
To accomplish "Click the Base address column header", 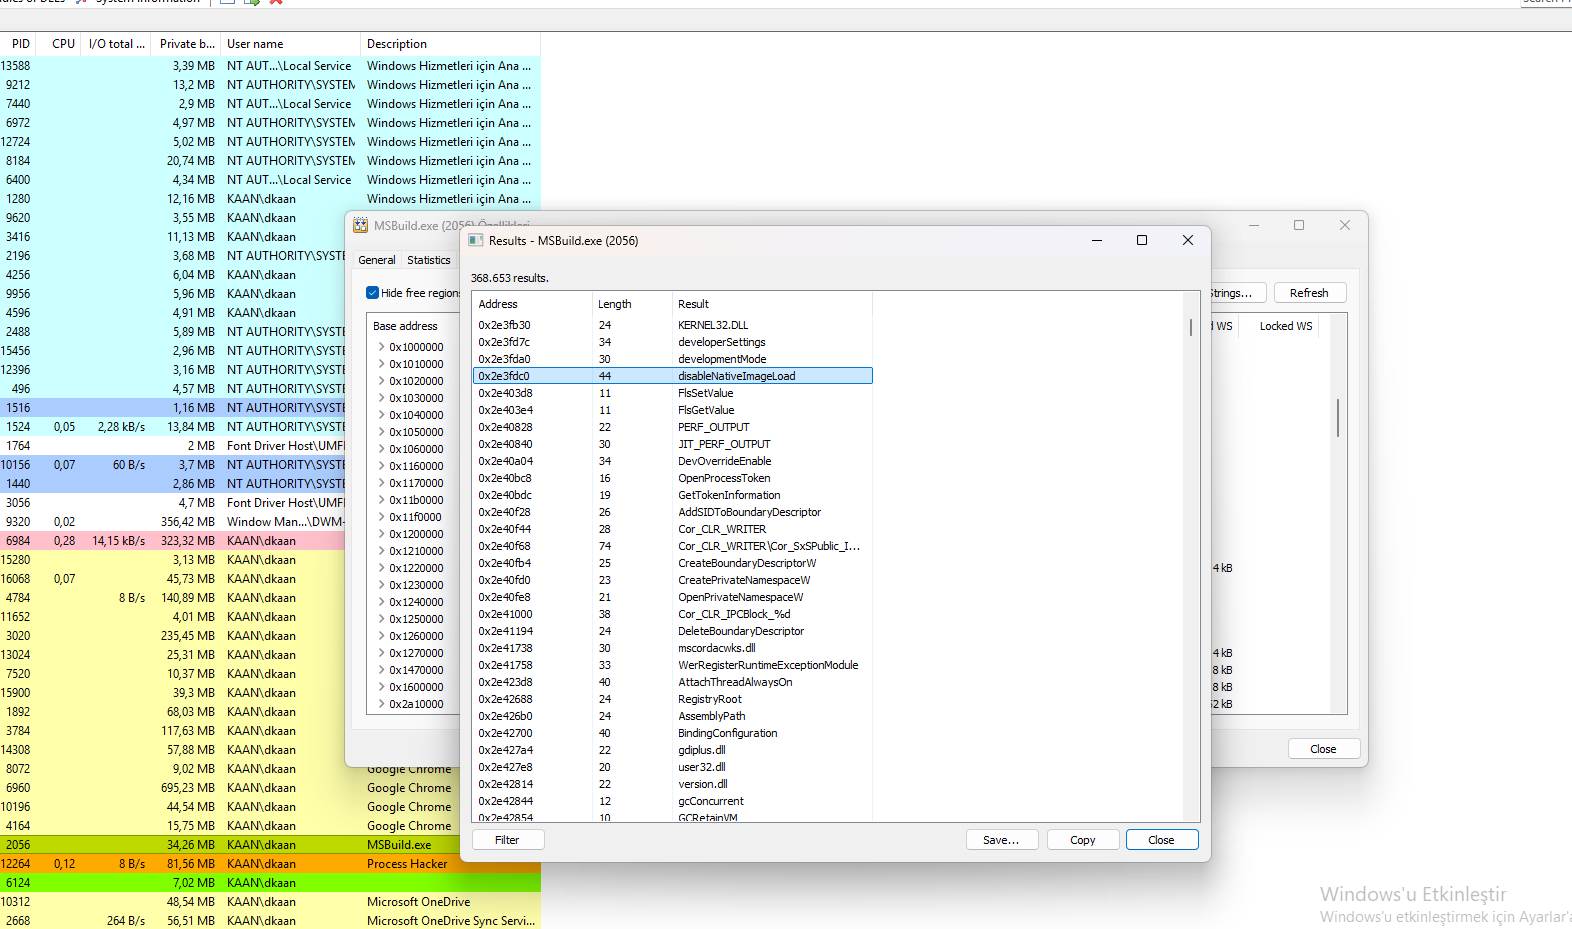I will 414,326.
